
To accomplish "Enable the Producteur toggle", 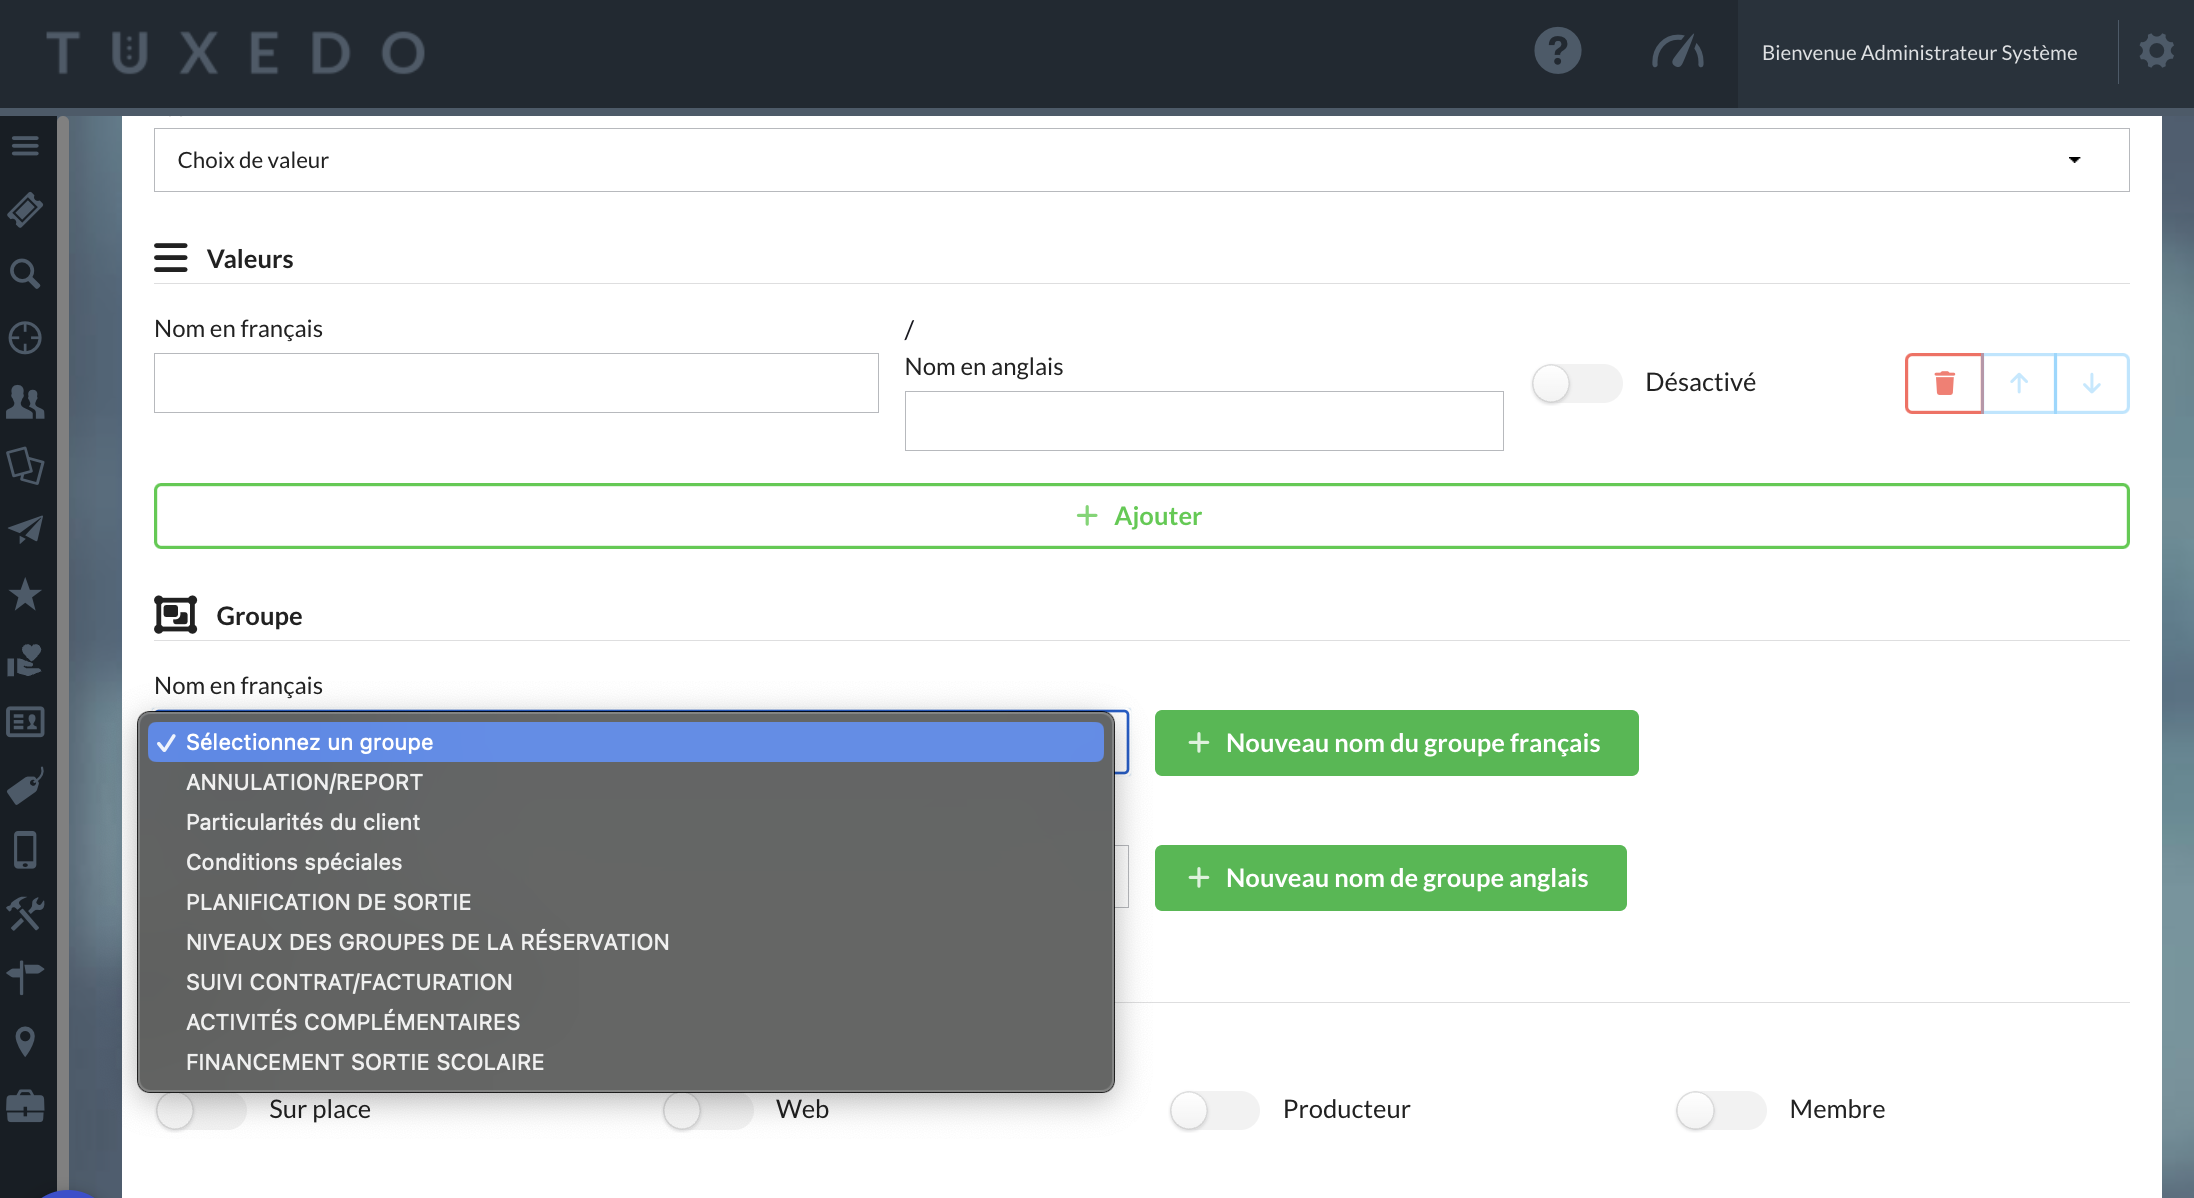I will pos(1213,1110).
